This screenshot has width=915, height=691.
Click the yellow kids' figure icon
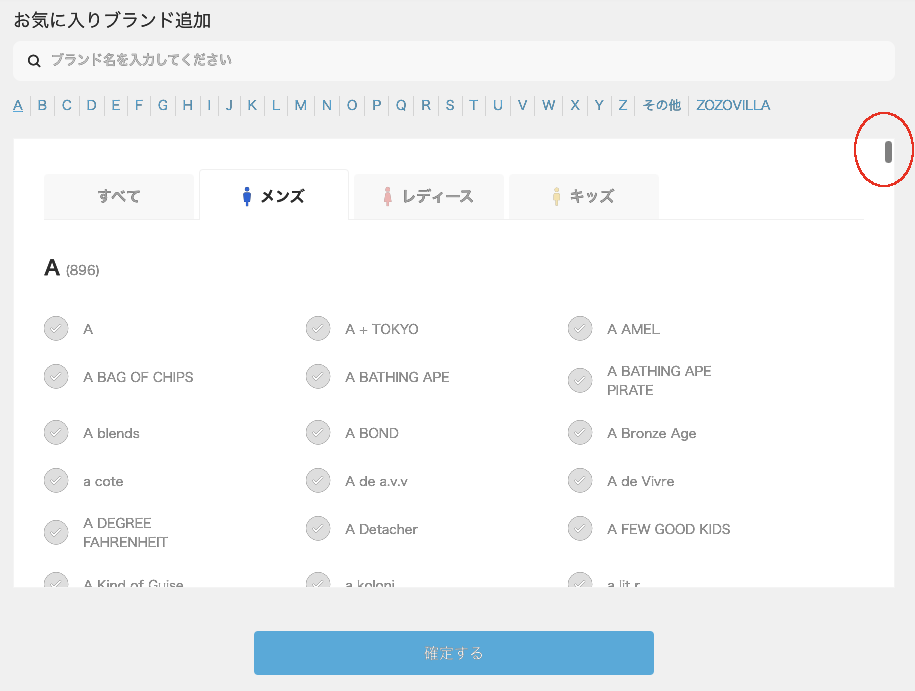[x=557, y=197]
